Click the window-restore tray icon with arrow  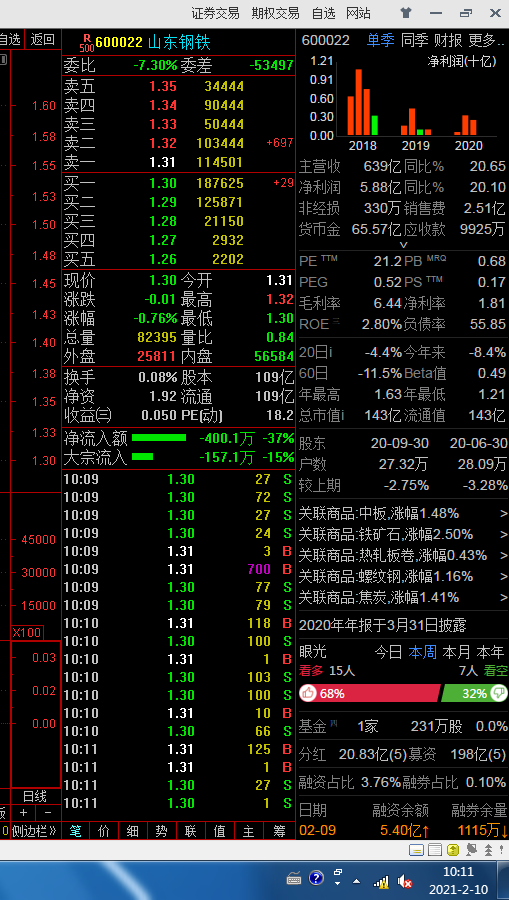pos(338,877)
